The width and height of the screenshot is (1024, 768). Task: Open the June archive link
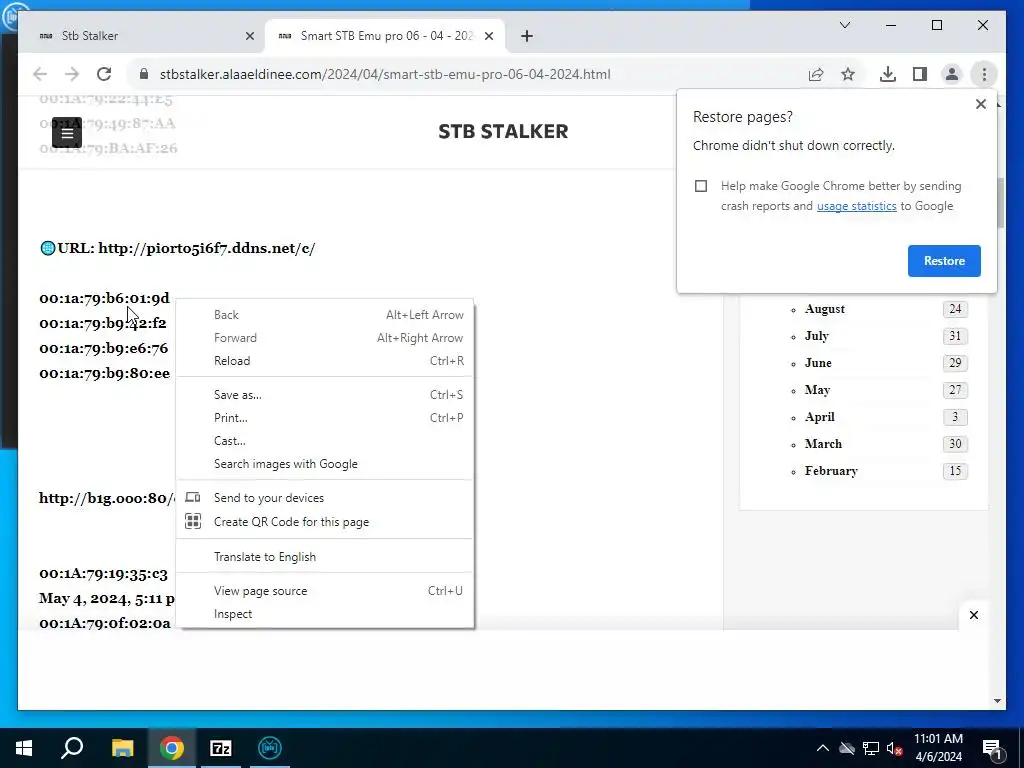click(x=818, y=362)
